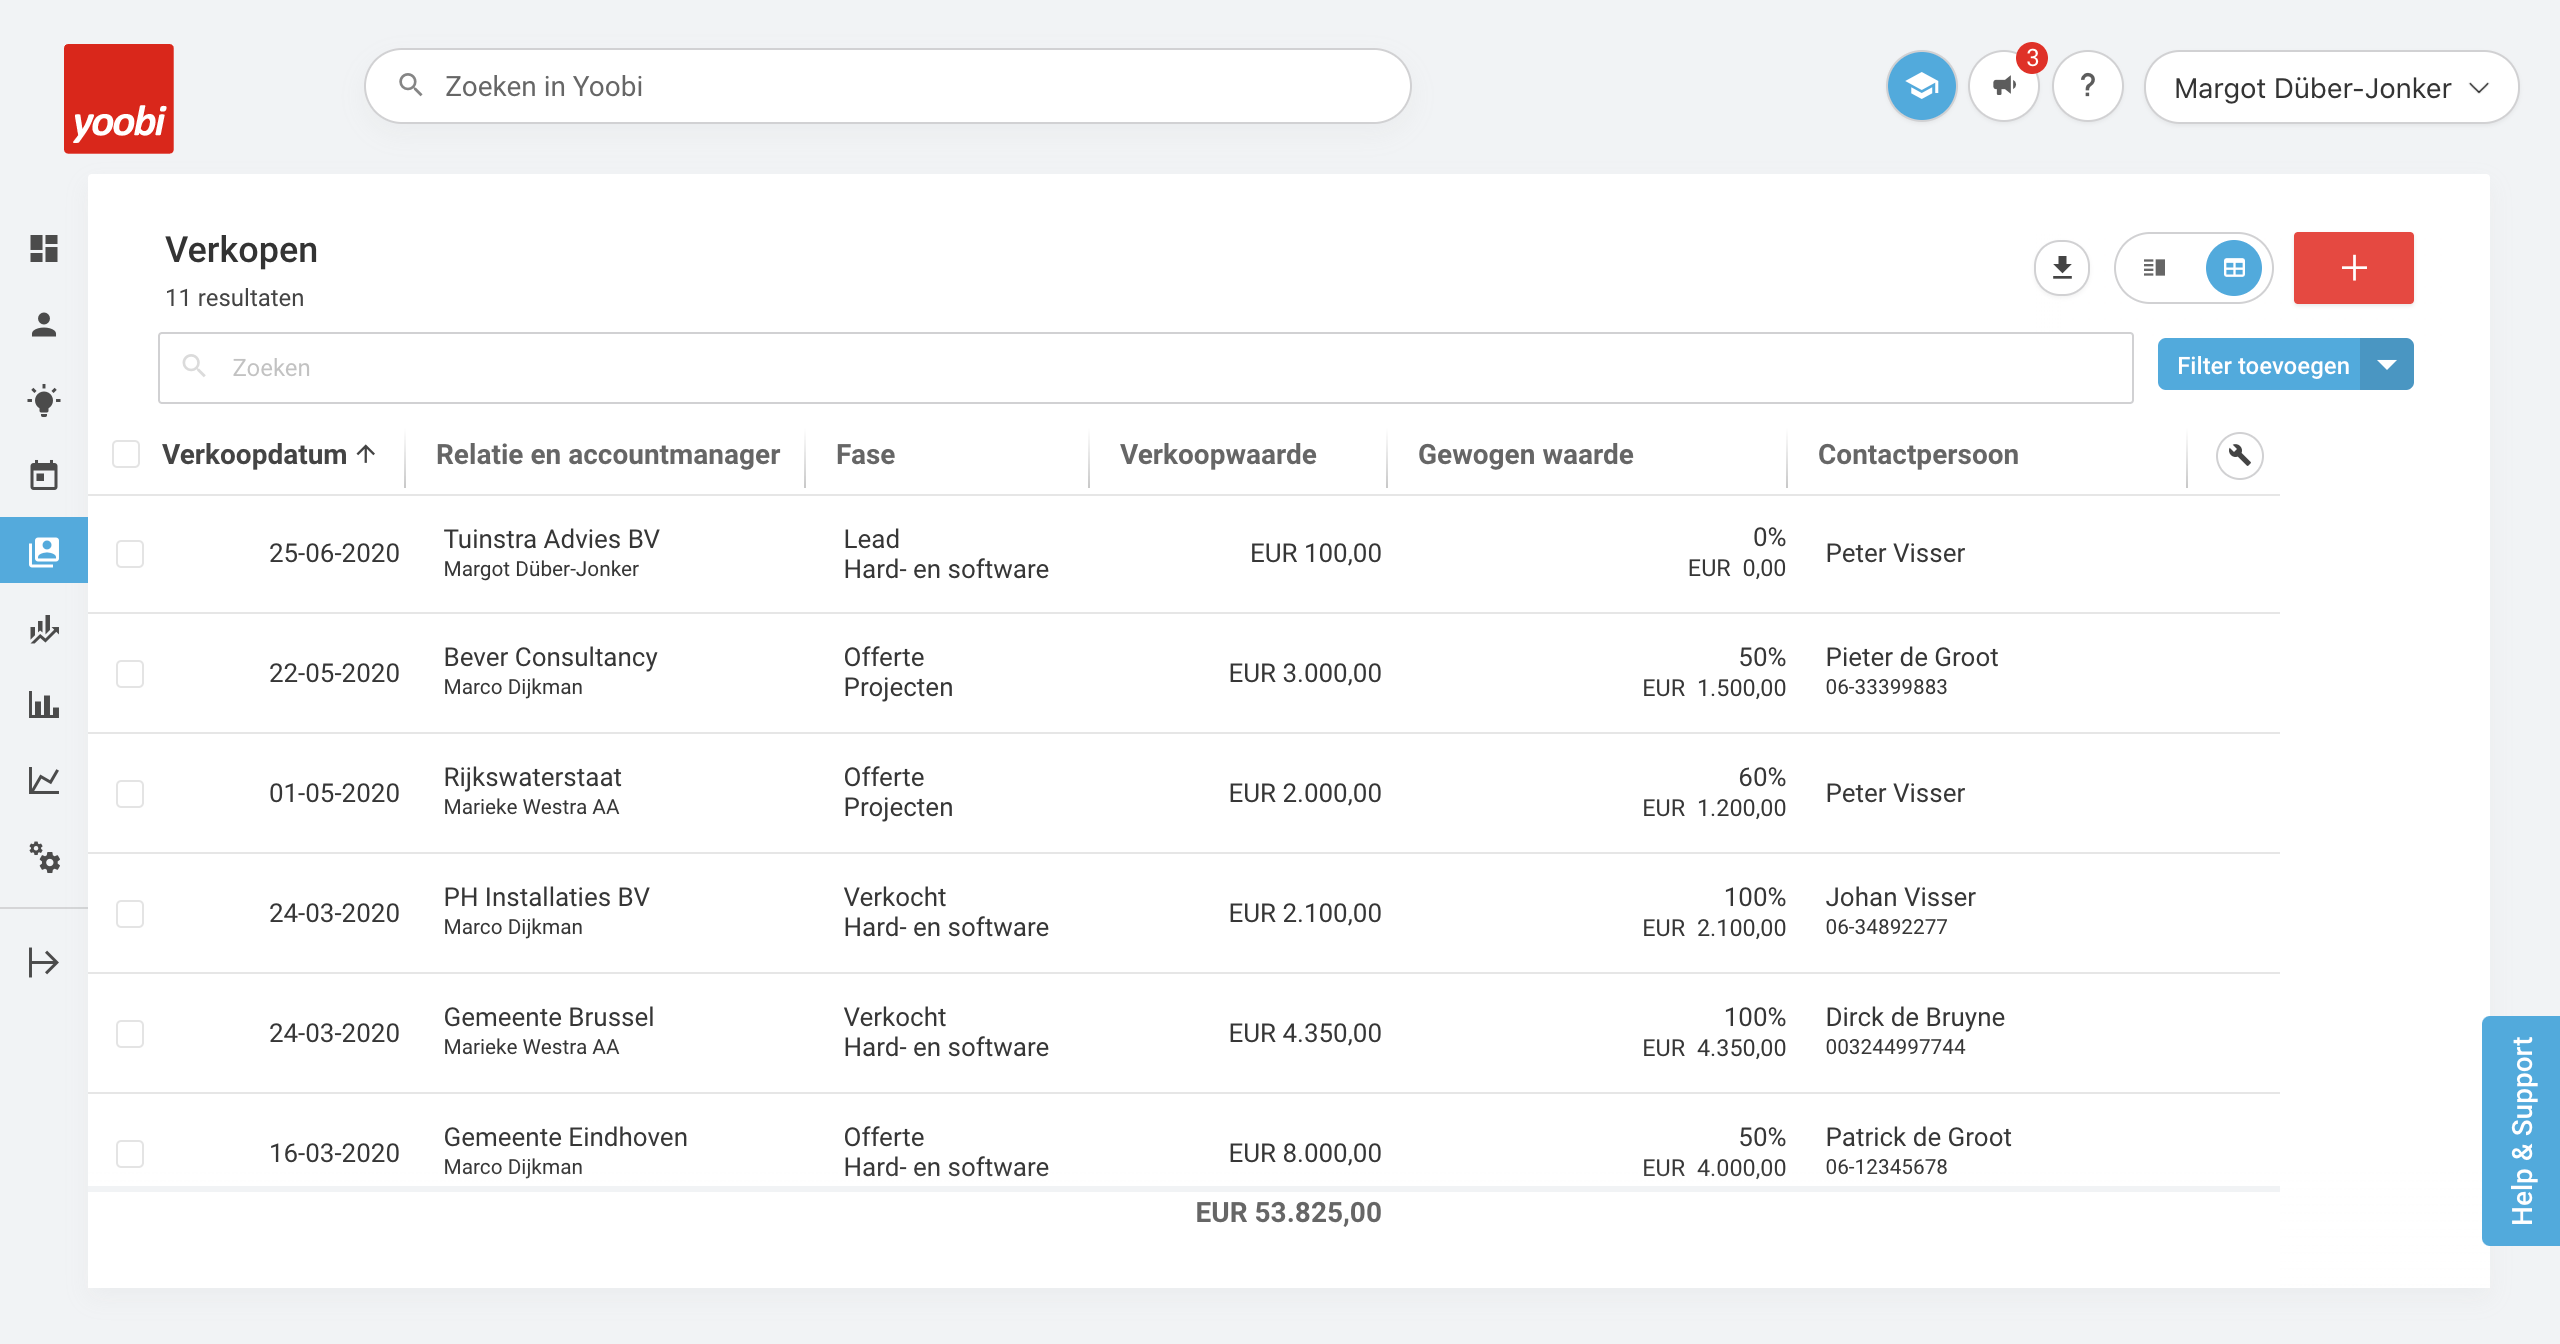
Task: Expand the sidebar with arrow icon
Action: click(44, 962)
